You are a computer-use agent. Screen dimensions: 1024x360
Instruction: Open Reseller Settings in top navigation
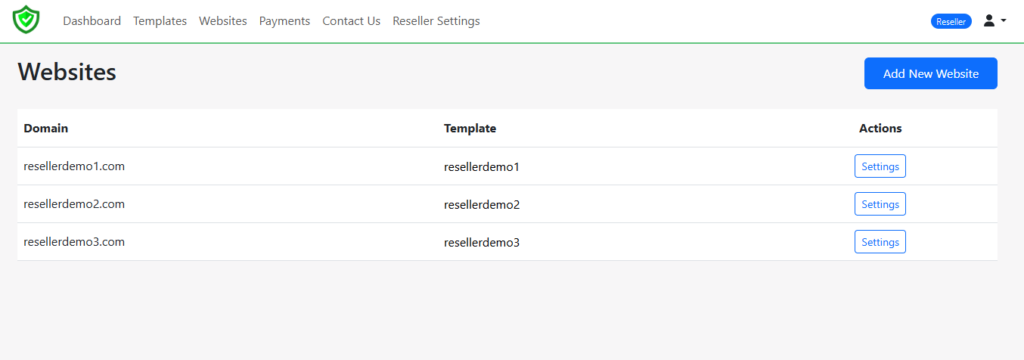(x=436, y=21)
